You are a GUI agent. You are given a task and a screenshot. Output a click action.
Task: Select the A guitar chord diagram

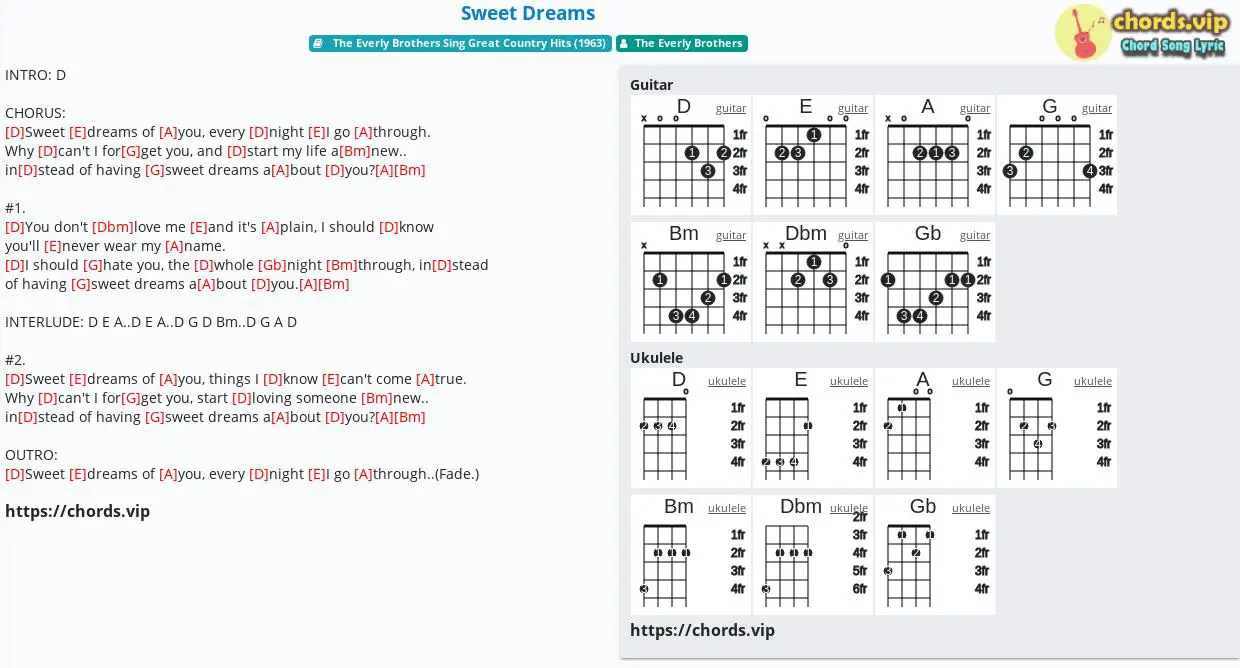[x=935, y=155]
